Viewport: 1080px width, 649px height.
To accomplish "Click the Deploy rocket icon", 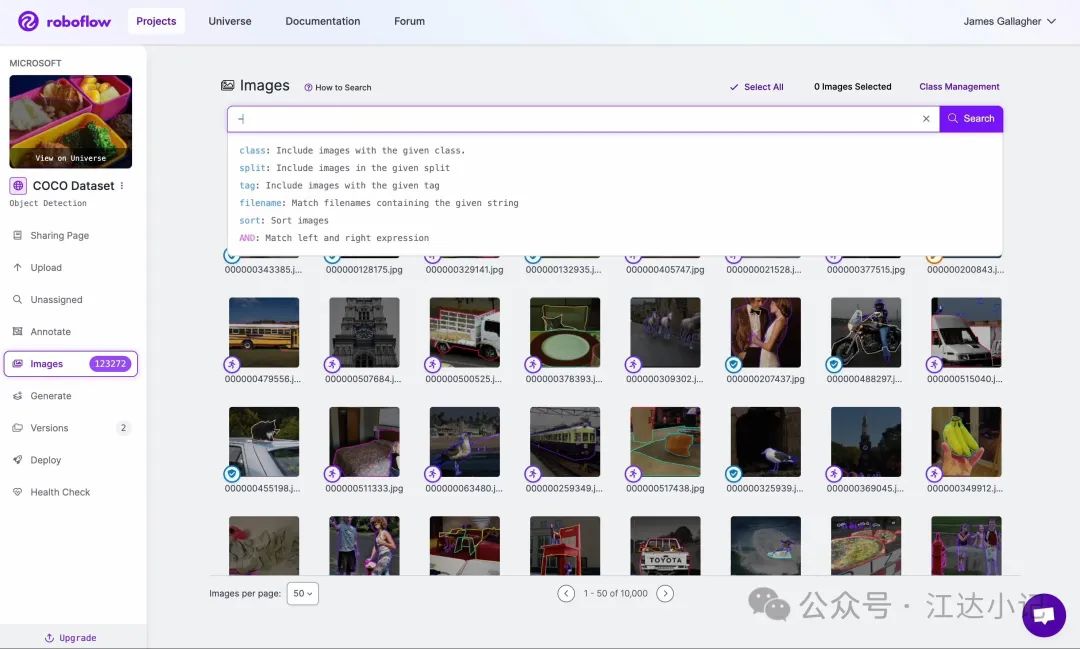I will pos(17,460).
